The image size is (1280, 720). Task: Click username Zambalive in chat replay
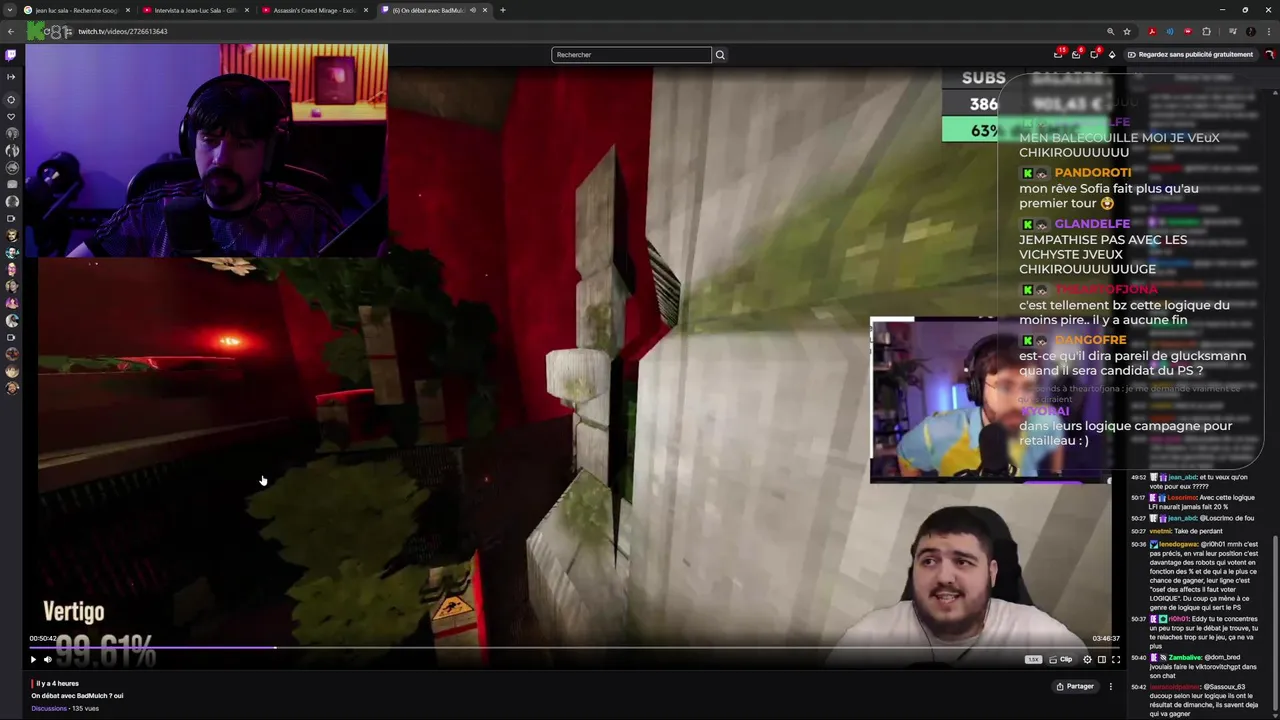coord(1185,657)
